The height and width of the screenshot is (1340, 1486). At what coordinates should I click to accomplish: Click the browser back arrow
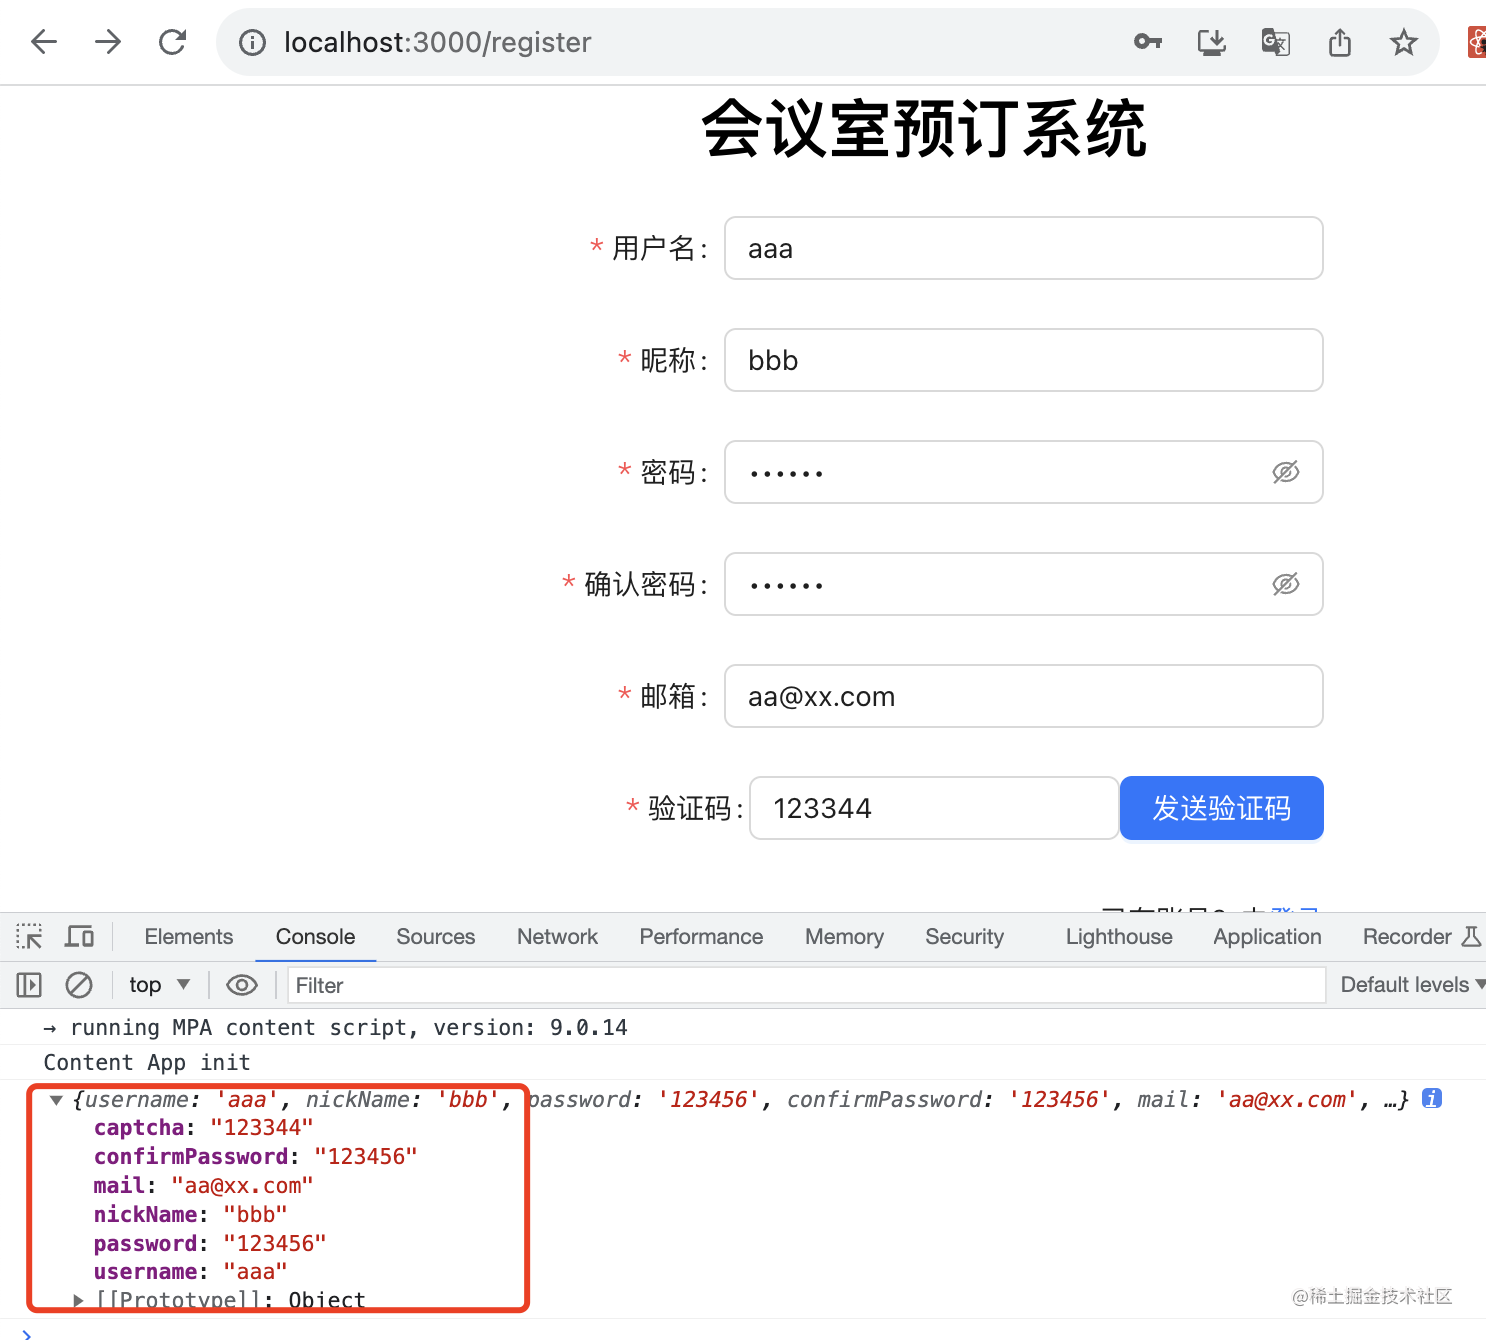(44, 42)
